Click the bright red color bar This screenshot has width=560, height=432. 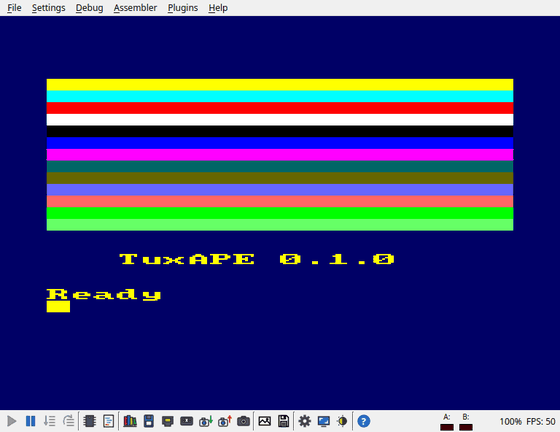coord(280,108)
